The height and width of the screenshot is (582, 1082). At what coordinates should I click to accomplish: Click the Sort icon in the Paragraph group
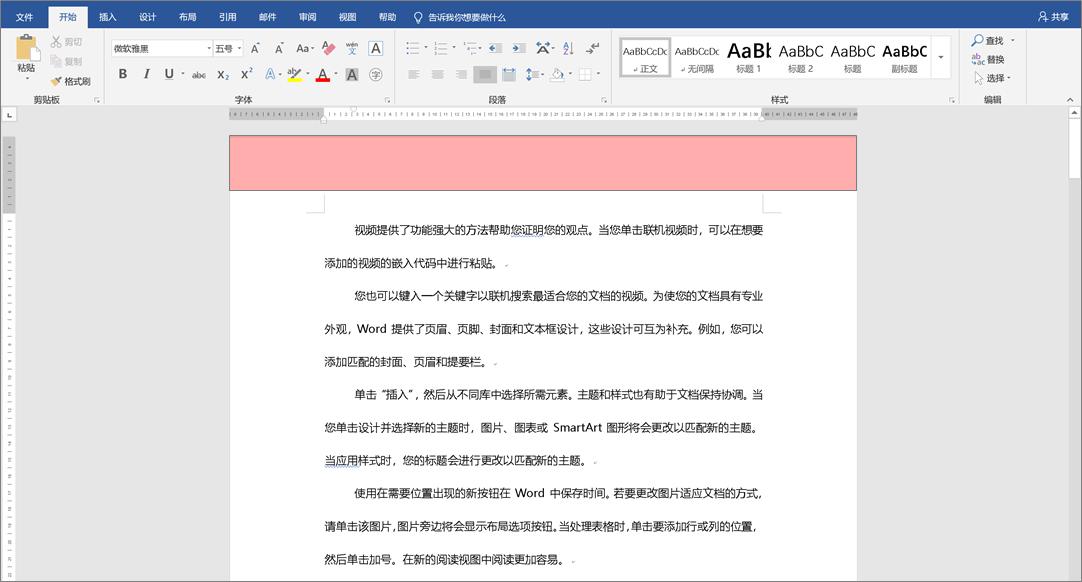(567, 49)
